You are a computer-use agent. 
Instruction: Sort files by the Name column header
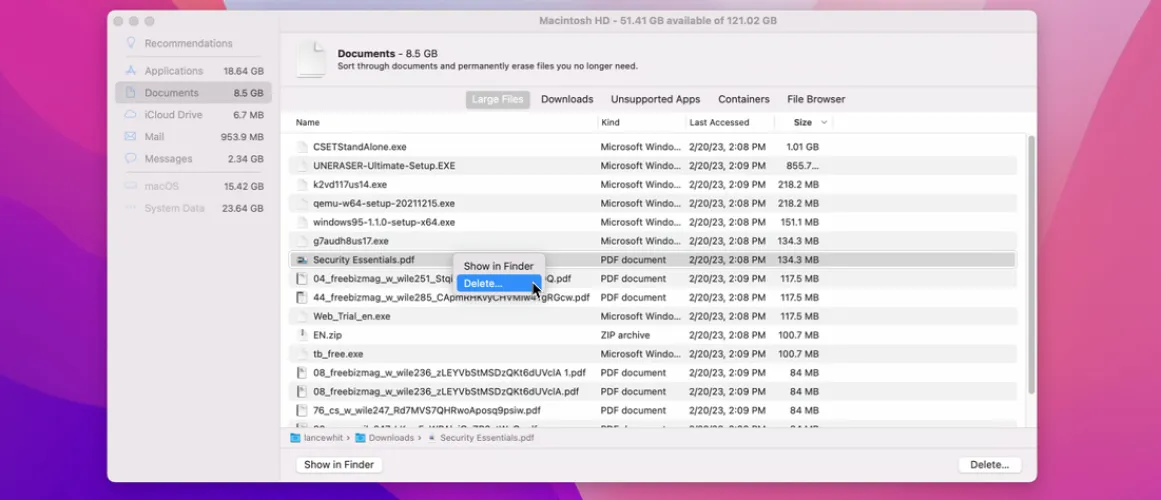point(308,123)
